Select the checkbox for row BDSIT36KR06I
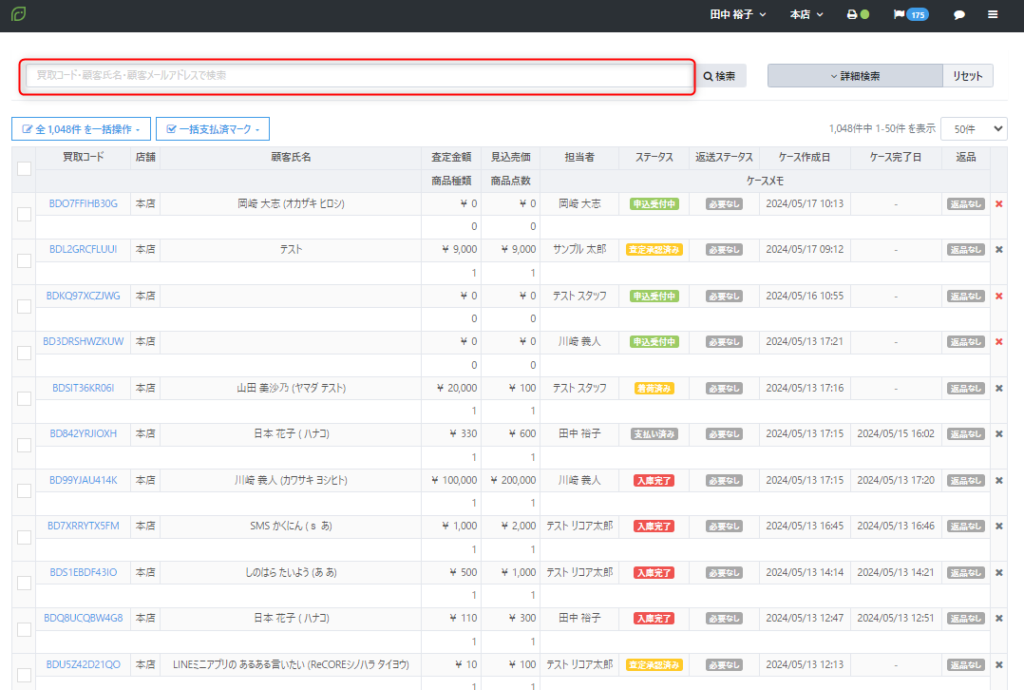 tap(24, 398)
